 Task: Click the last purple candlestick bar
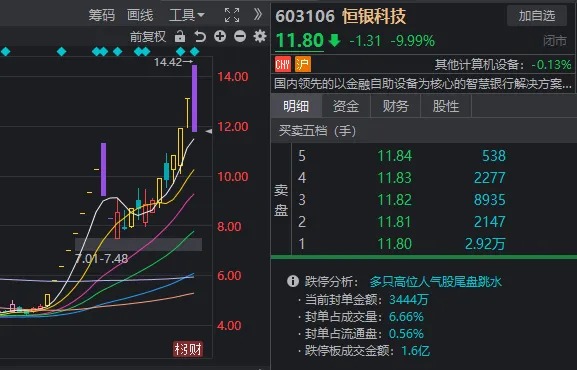pos(194,98)
